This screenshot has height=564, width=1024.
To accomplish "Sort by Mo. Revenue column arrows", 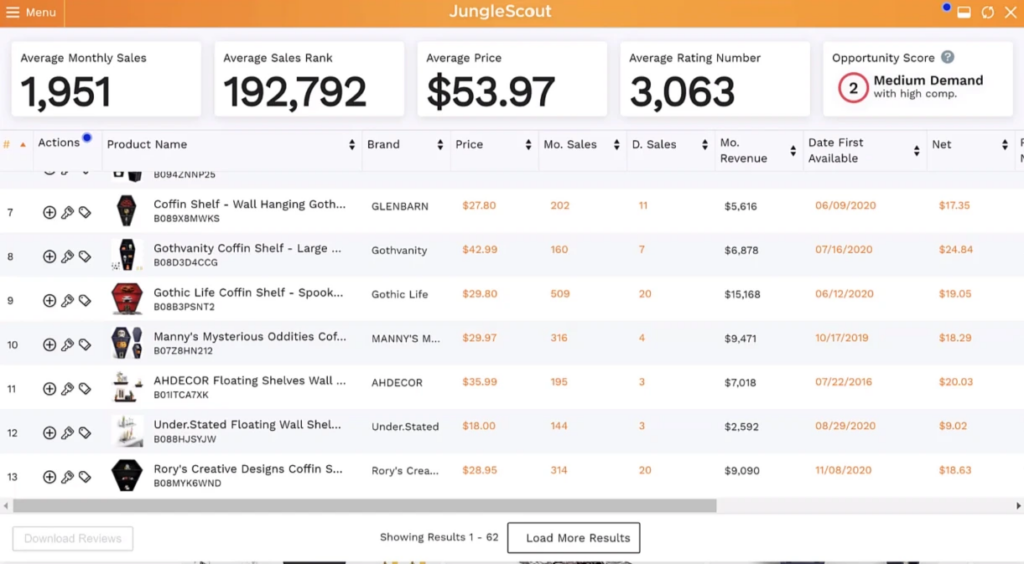I will point(793,151).
